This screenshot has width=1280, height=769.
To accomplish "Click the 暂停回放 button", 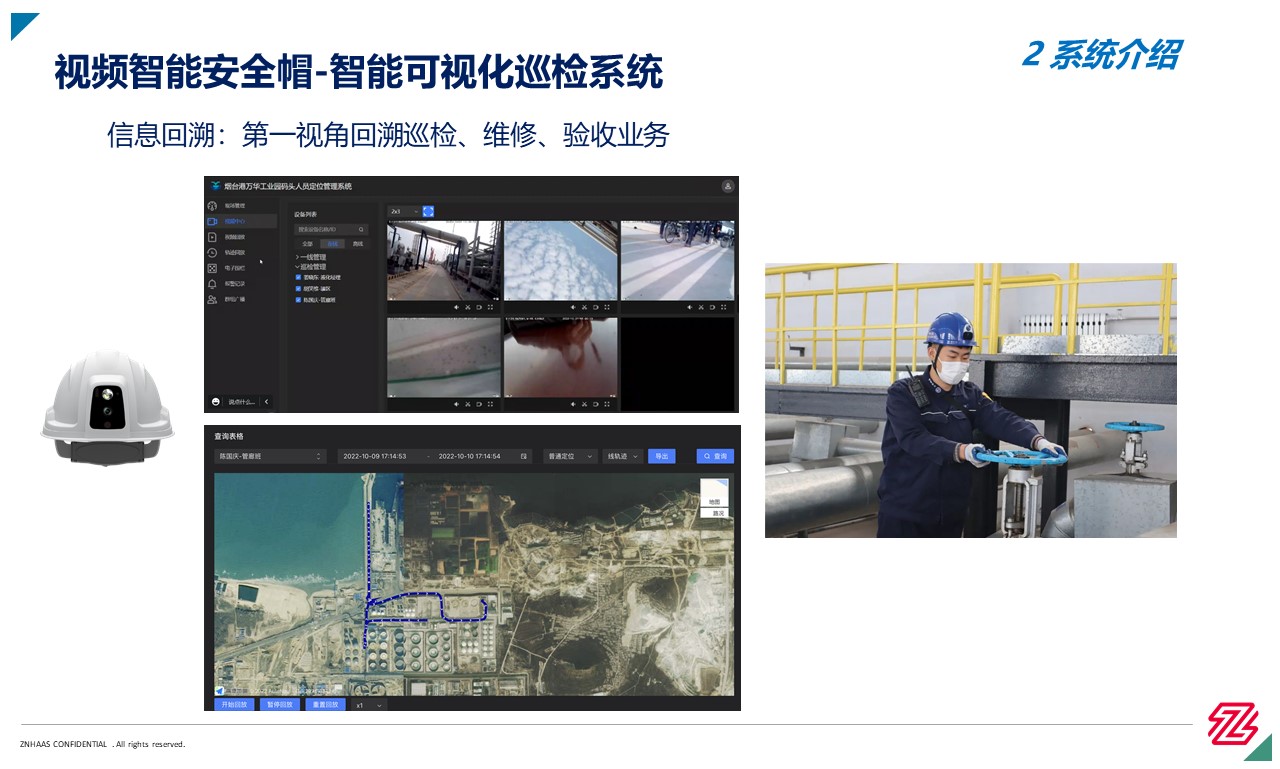I will pos(280,705).
